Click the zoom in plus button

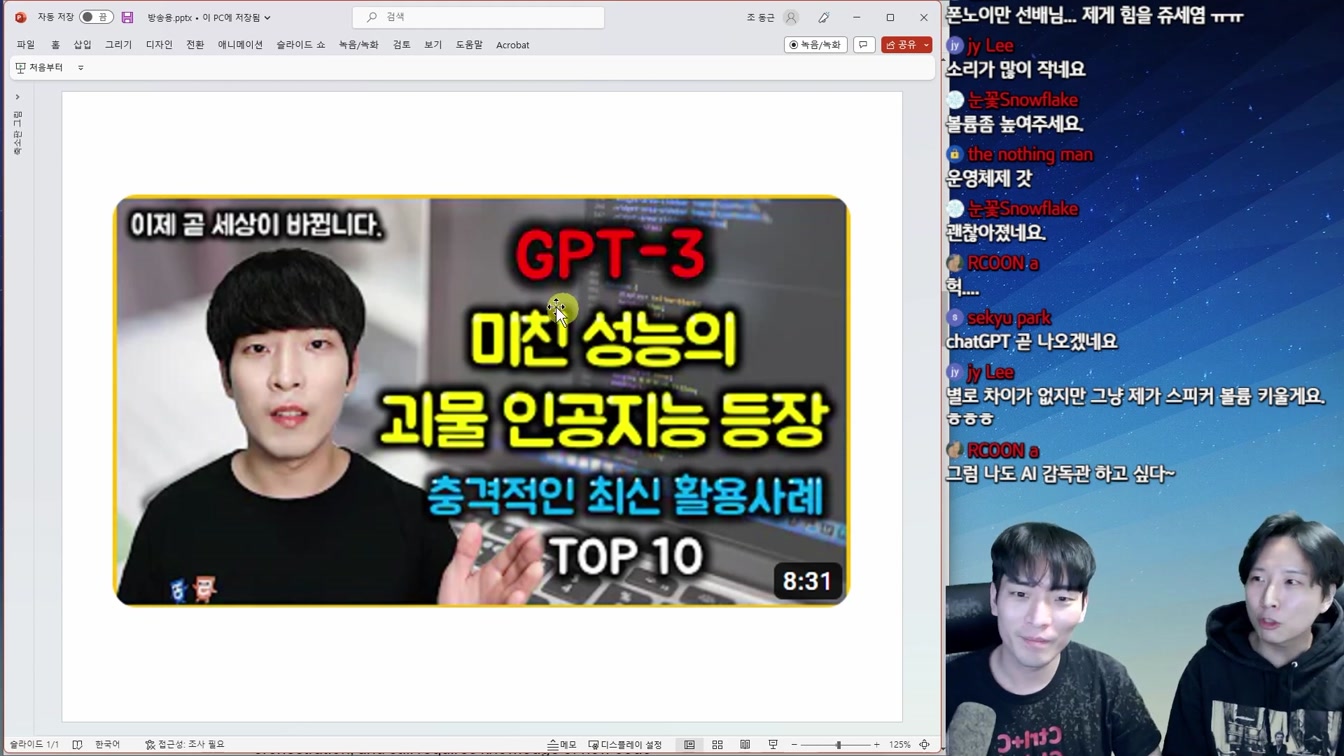[877, 745]
